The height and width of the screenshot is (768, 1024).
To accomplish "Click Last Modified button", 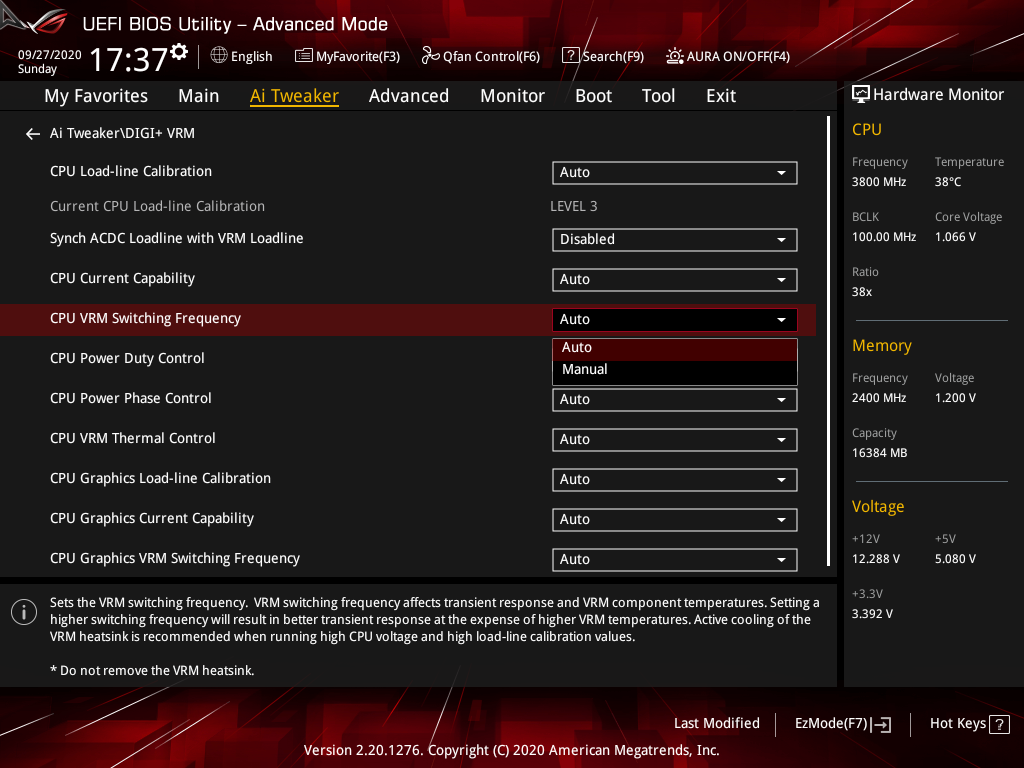I will tap(716, 724).
